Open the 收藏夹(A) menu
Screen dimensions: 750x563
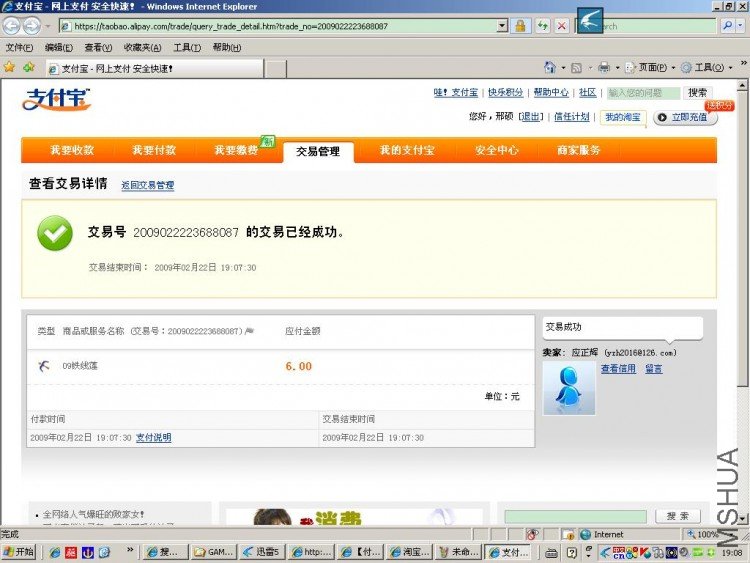[x=142, y=47]
